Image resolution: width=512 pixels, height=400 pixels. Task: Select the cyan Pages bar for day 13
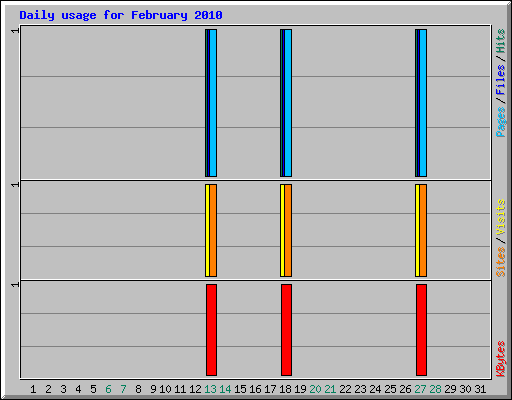pos(213,103)
